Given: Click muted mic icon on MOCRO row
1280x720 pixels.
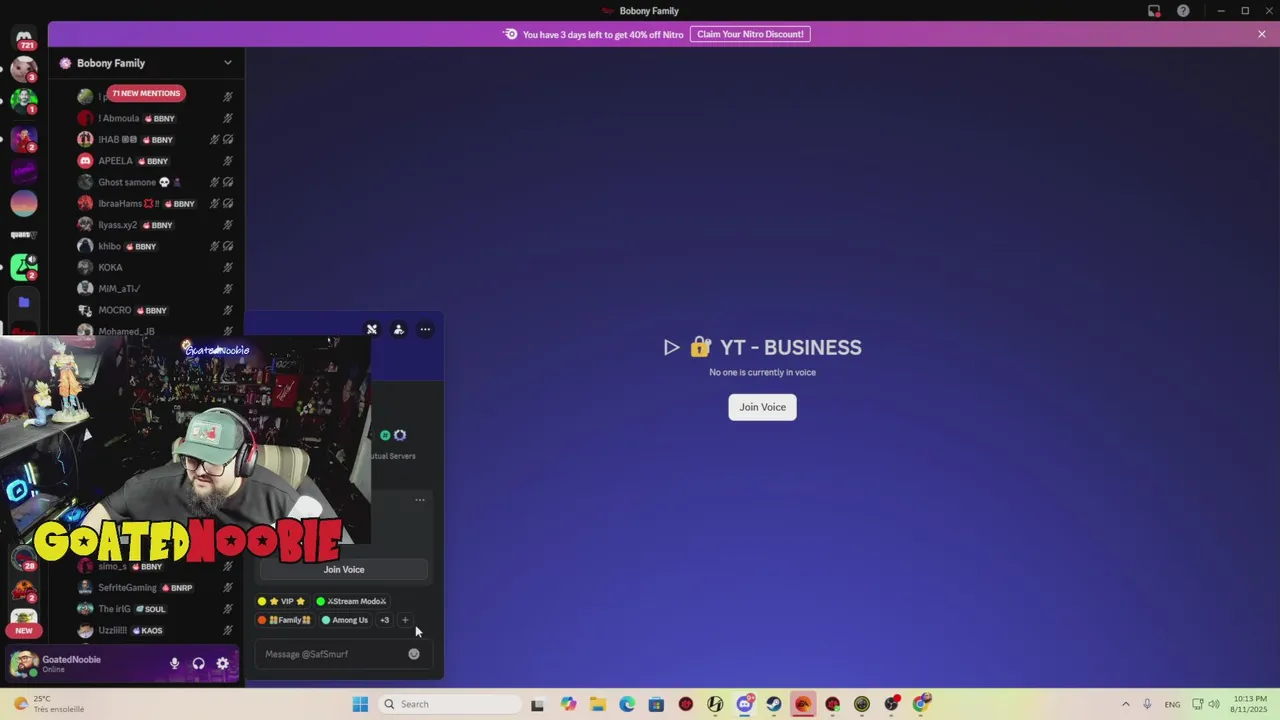Looking at the screenshot, I should pos(228,311).
